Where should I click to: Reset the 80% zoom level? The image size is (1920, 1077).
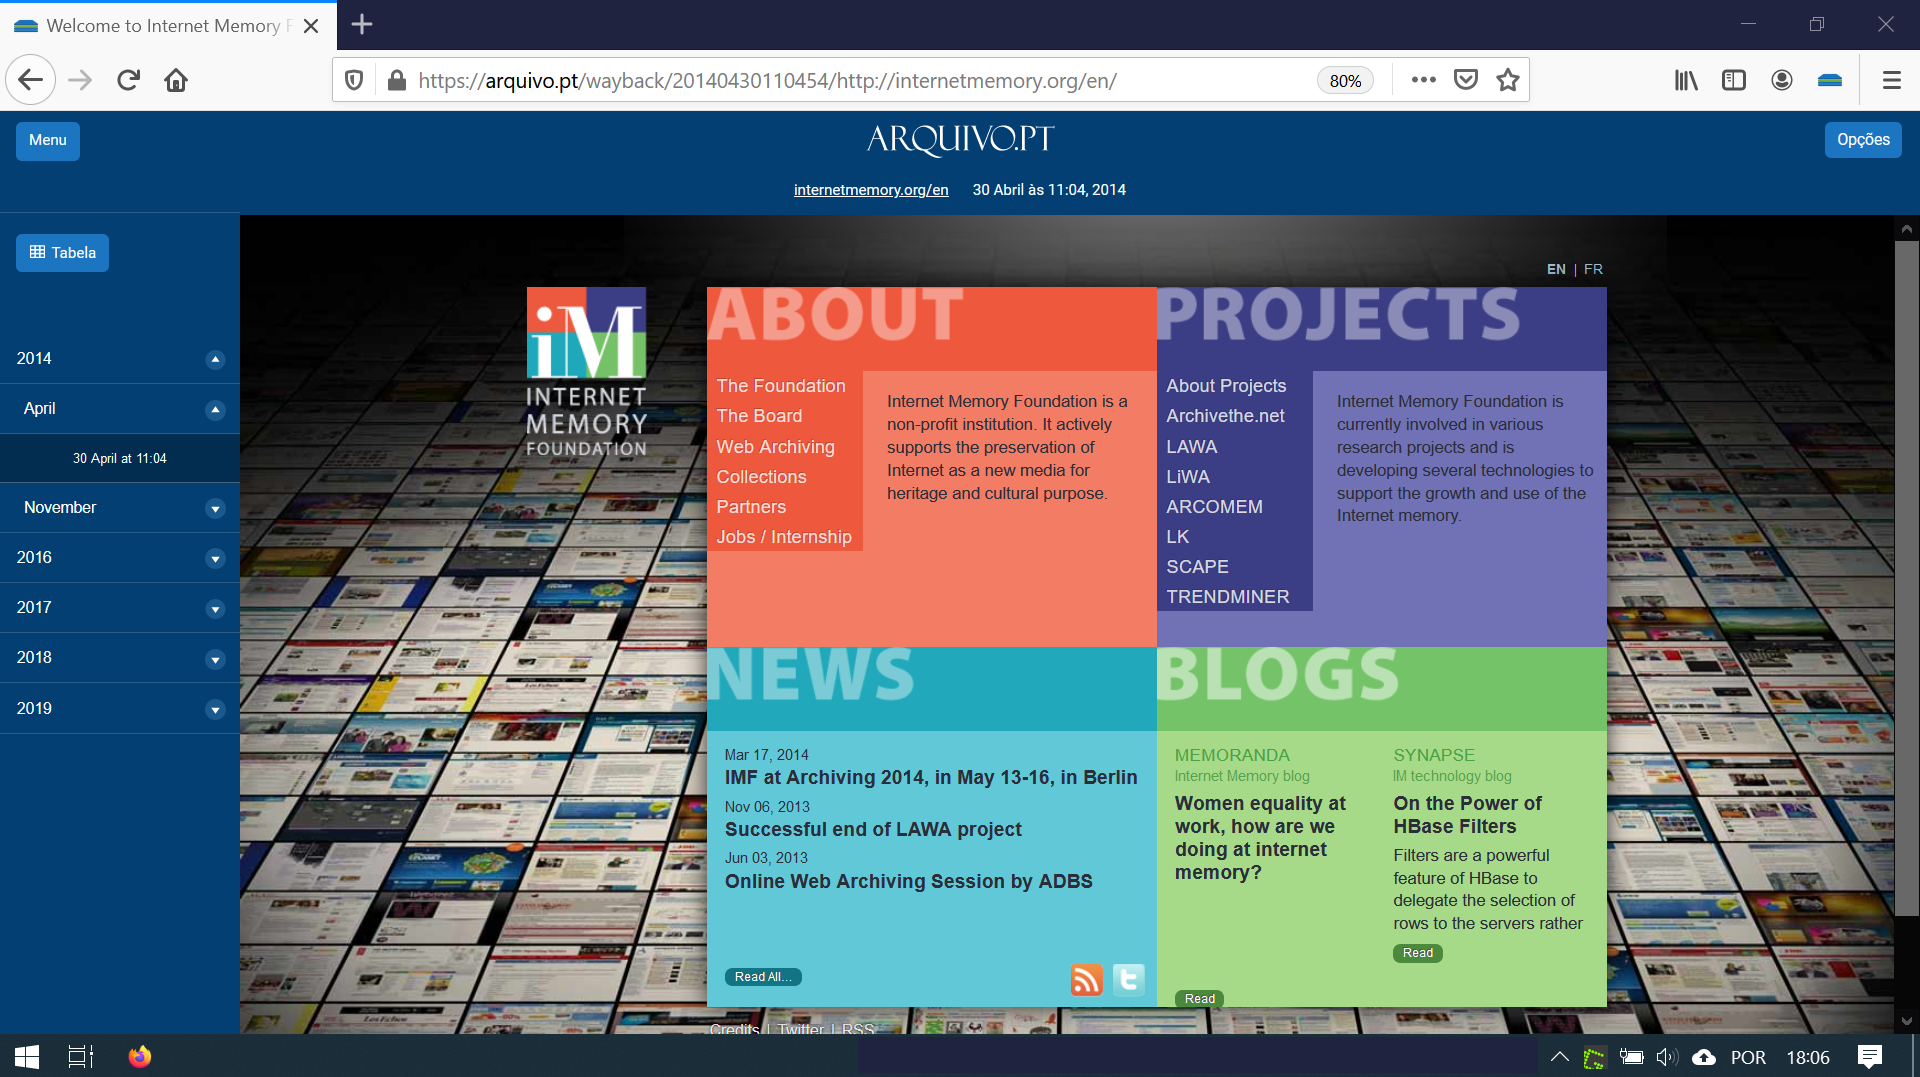1345,81
